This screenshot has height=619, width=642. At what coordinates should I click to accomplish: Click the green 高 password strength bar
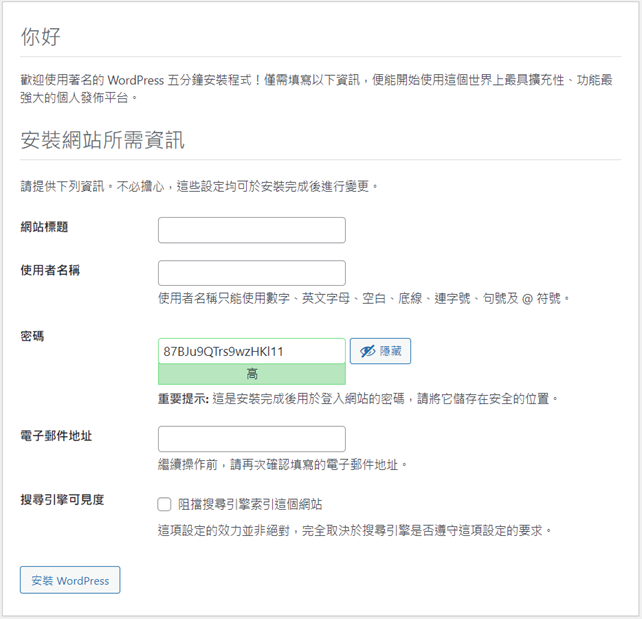251,374
